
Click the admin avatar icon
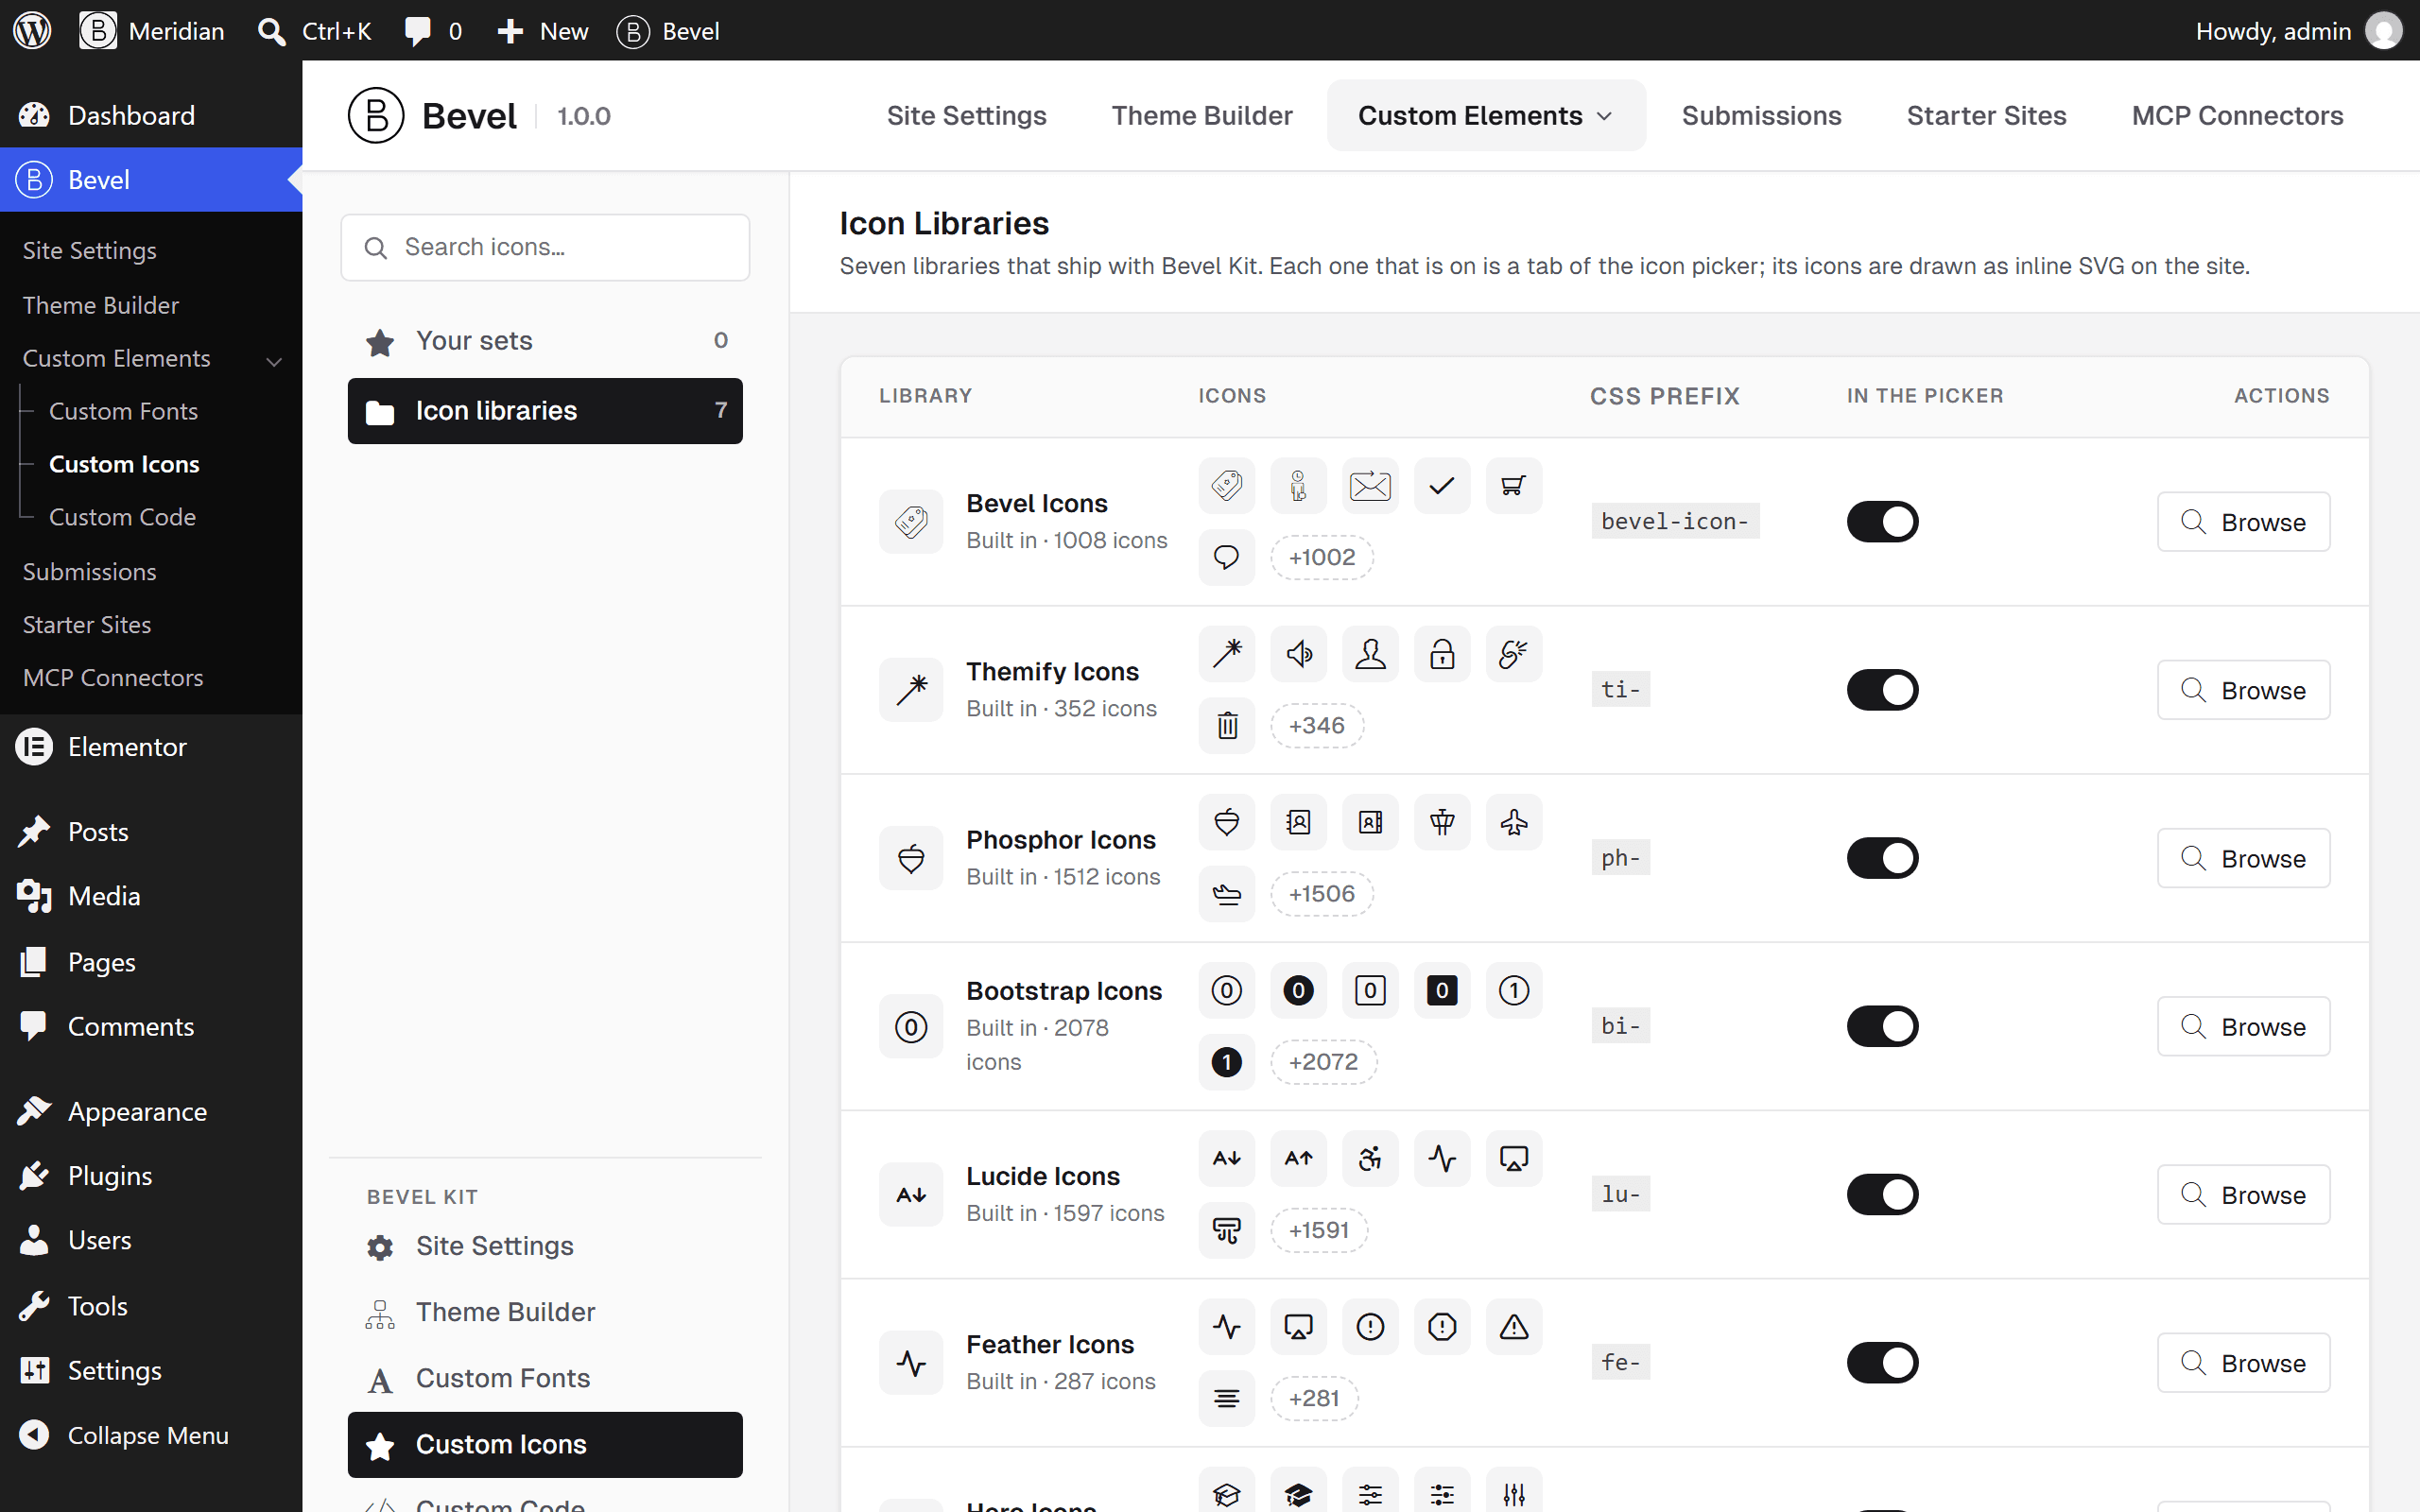coord(2383,31)
